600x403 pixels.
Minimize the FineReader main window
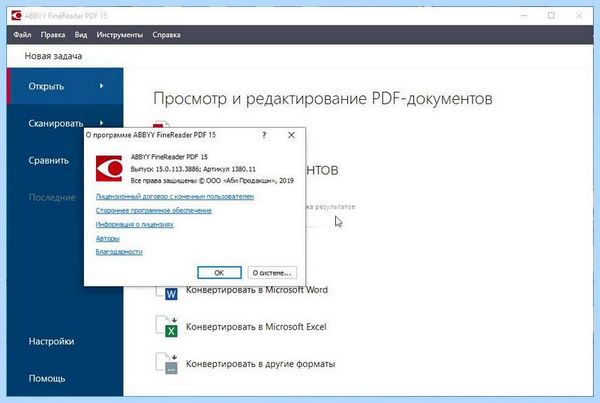[x=524, y=16]
